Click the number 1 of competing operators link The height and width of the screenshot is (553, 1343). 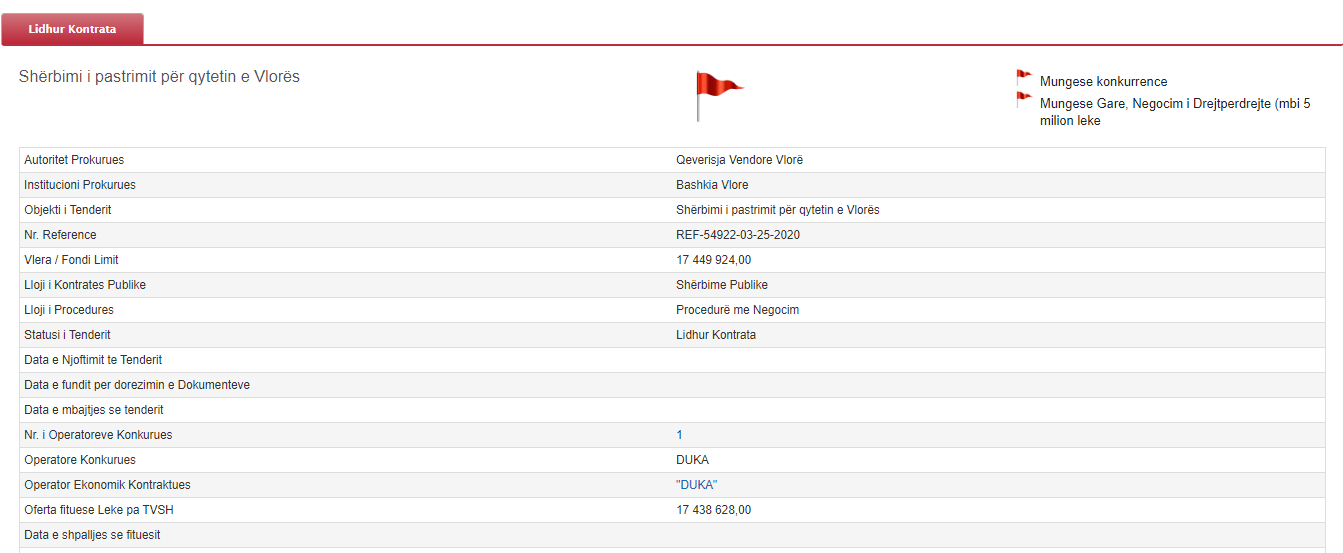pos(680,435)
